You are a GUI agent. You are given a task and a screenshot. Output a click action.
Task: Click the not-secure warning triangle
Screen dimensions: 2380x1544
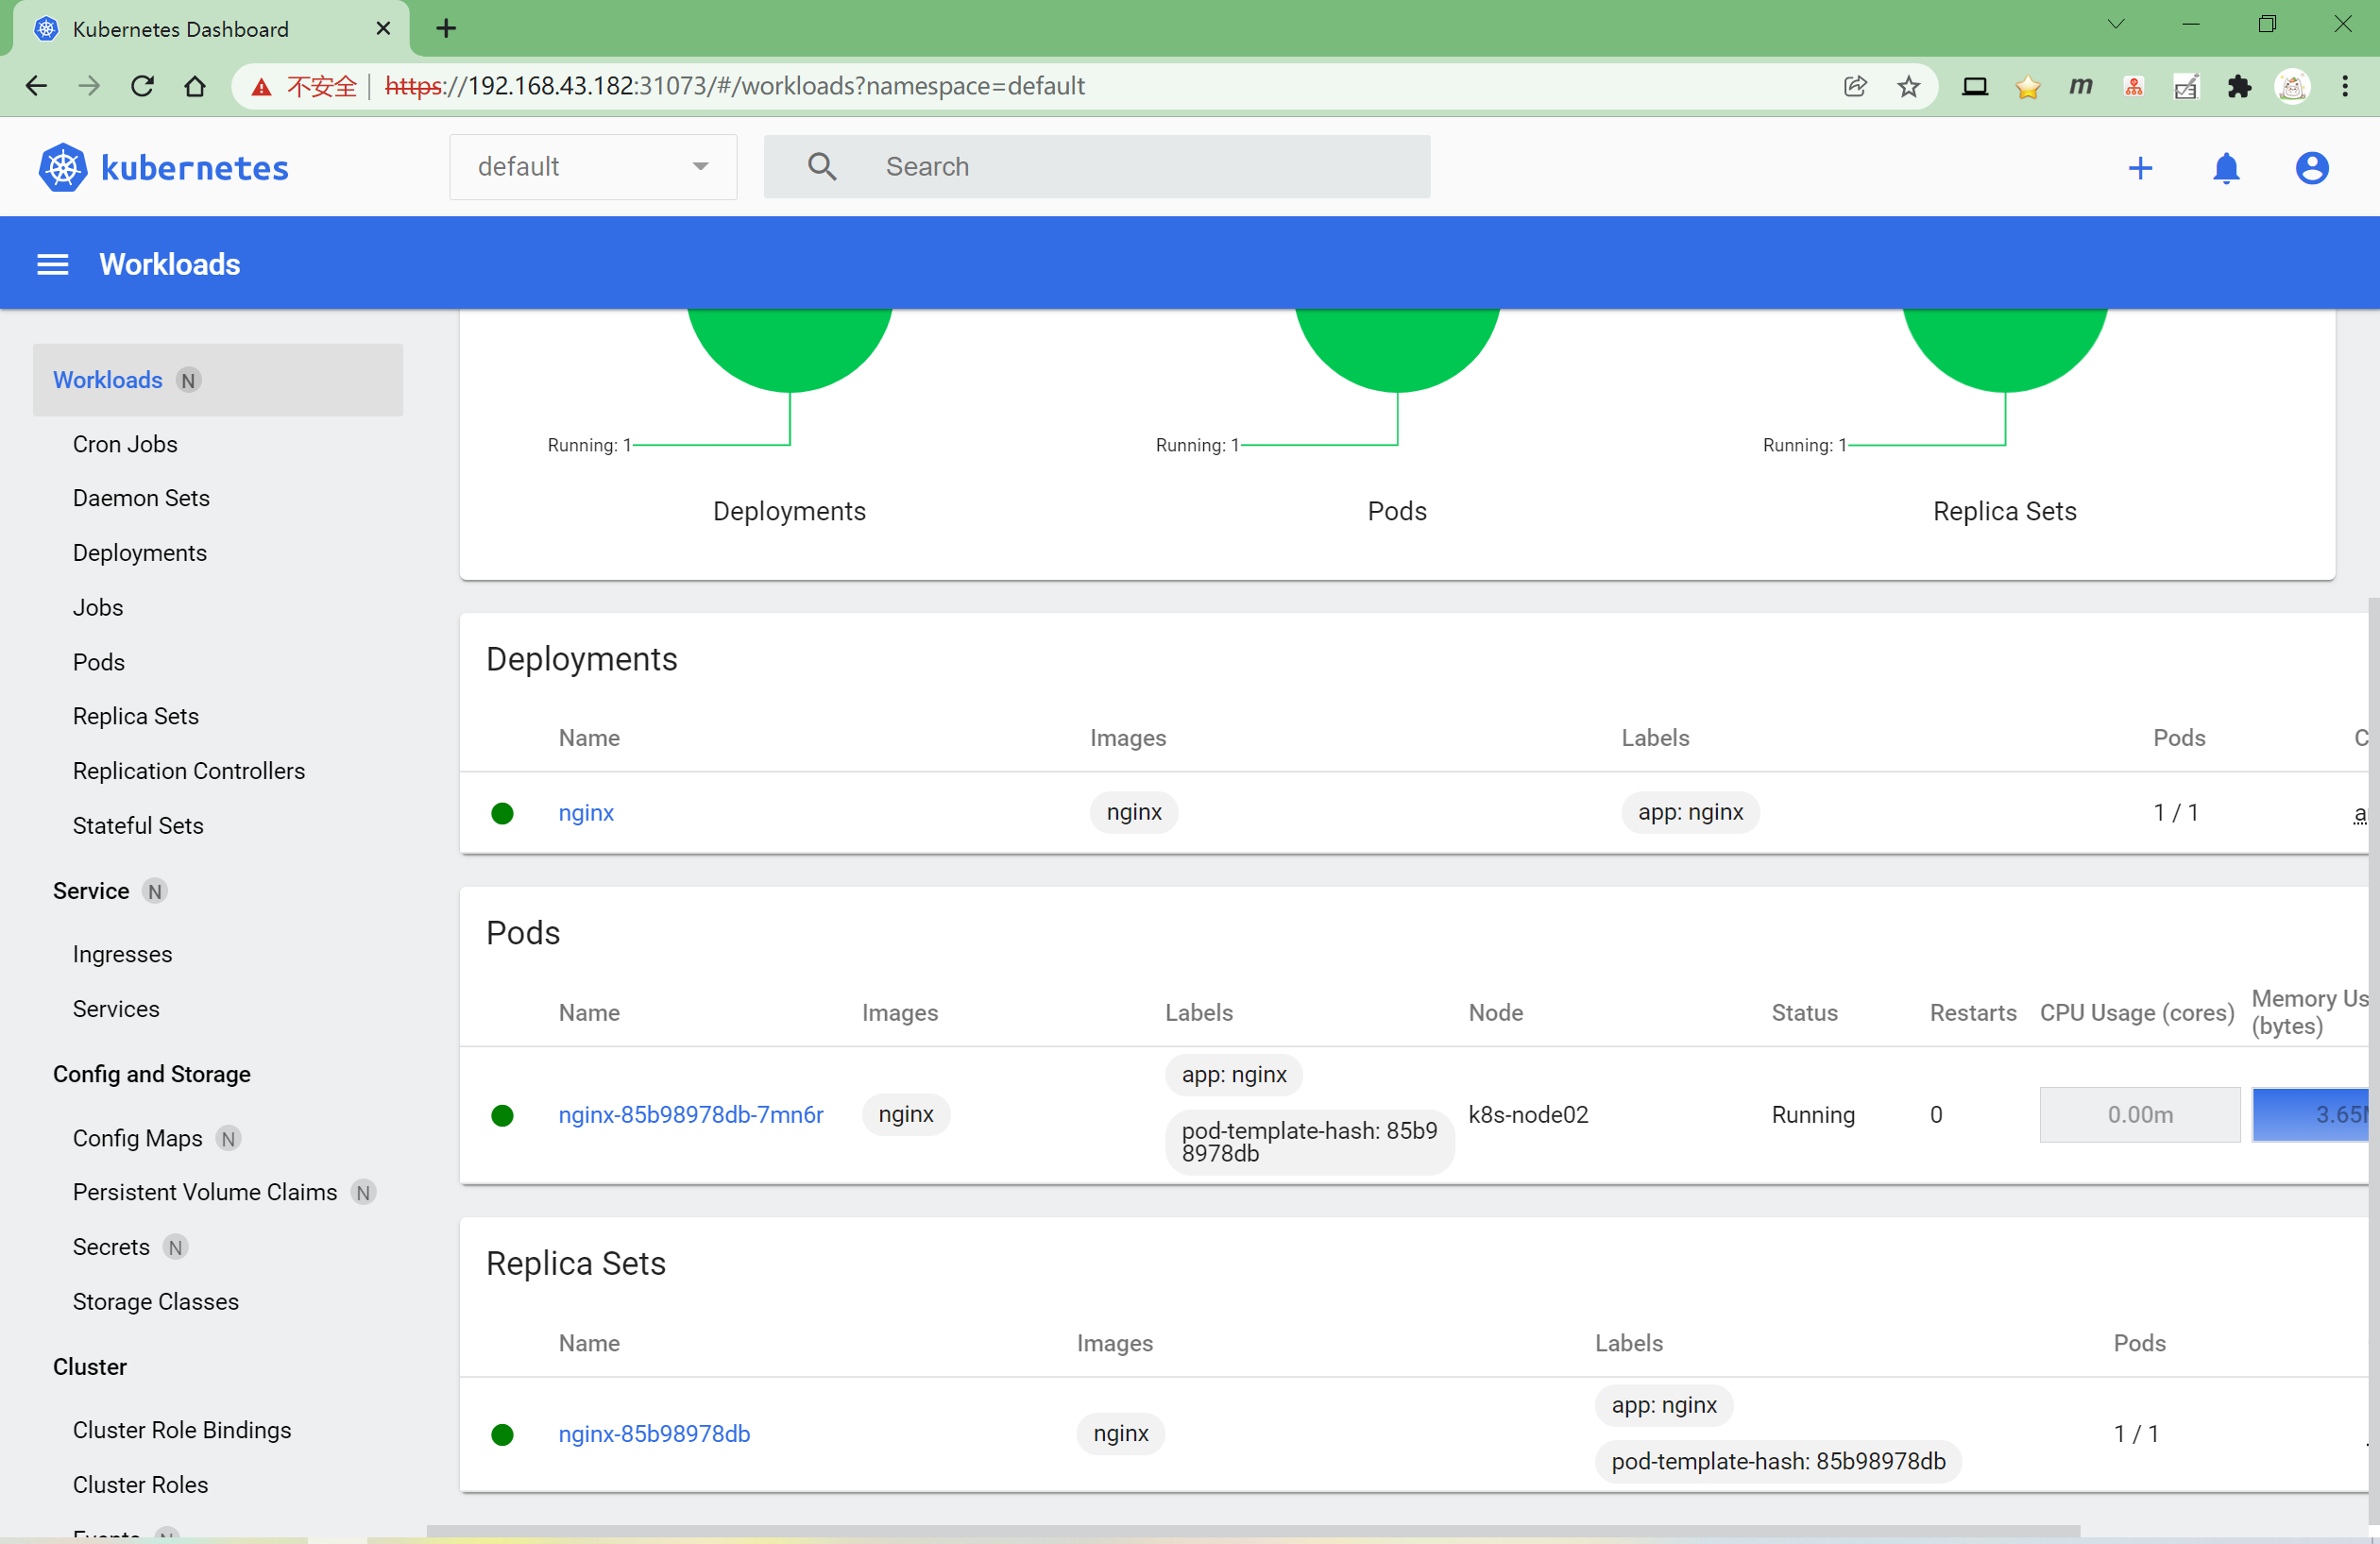tap(261, 87)
